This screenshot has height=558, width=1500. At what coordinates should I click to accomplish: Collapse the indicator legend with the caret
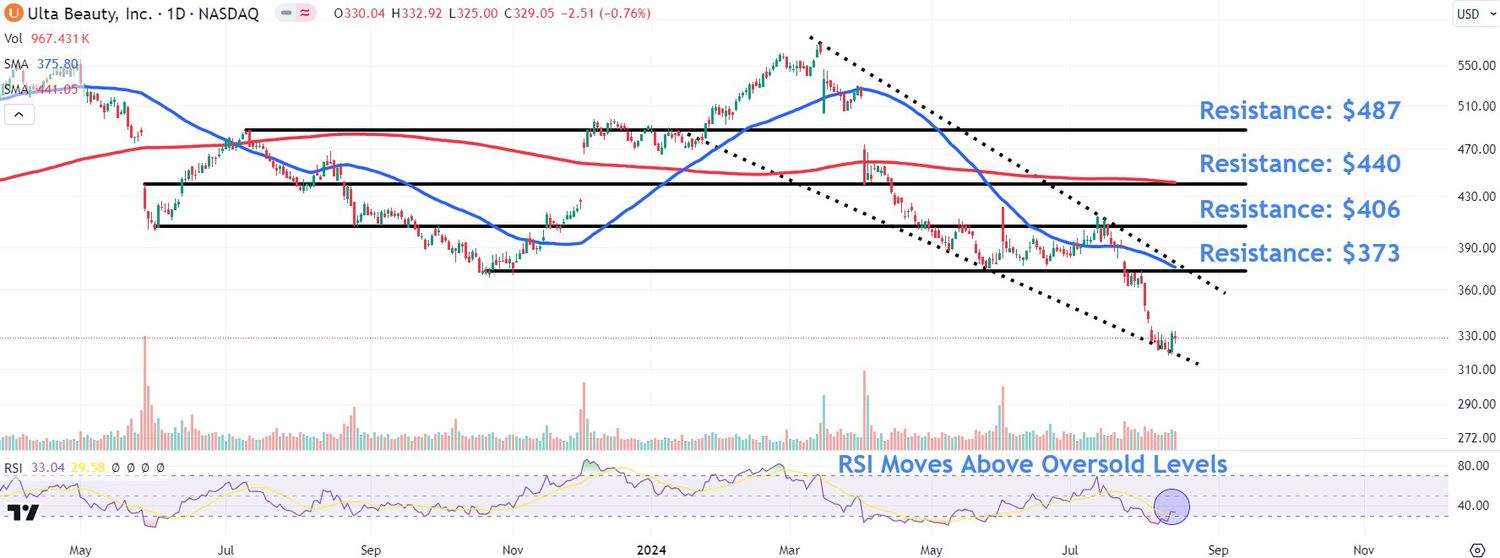click(17, 115)
